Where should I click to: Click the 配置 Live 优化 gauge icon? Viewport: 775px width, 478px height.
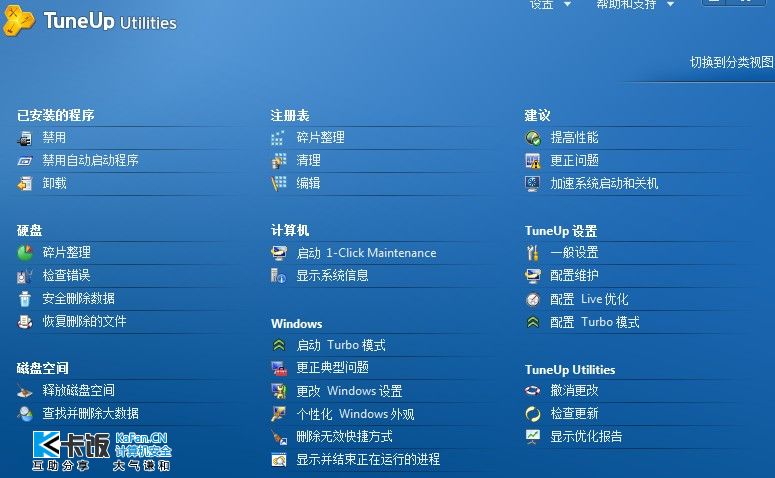tap(533, 299)
